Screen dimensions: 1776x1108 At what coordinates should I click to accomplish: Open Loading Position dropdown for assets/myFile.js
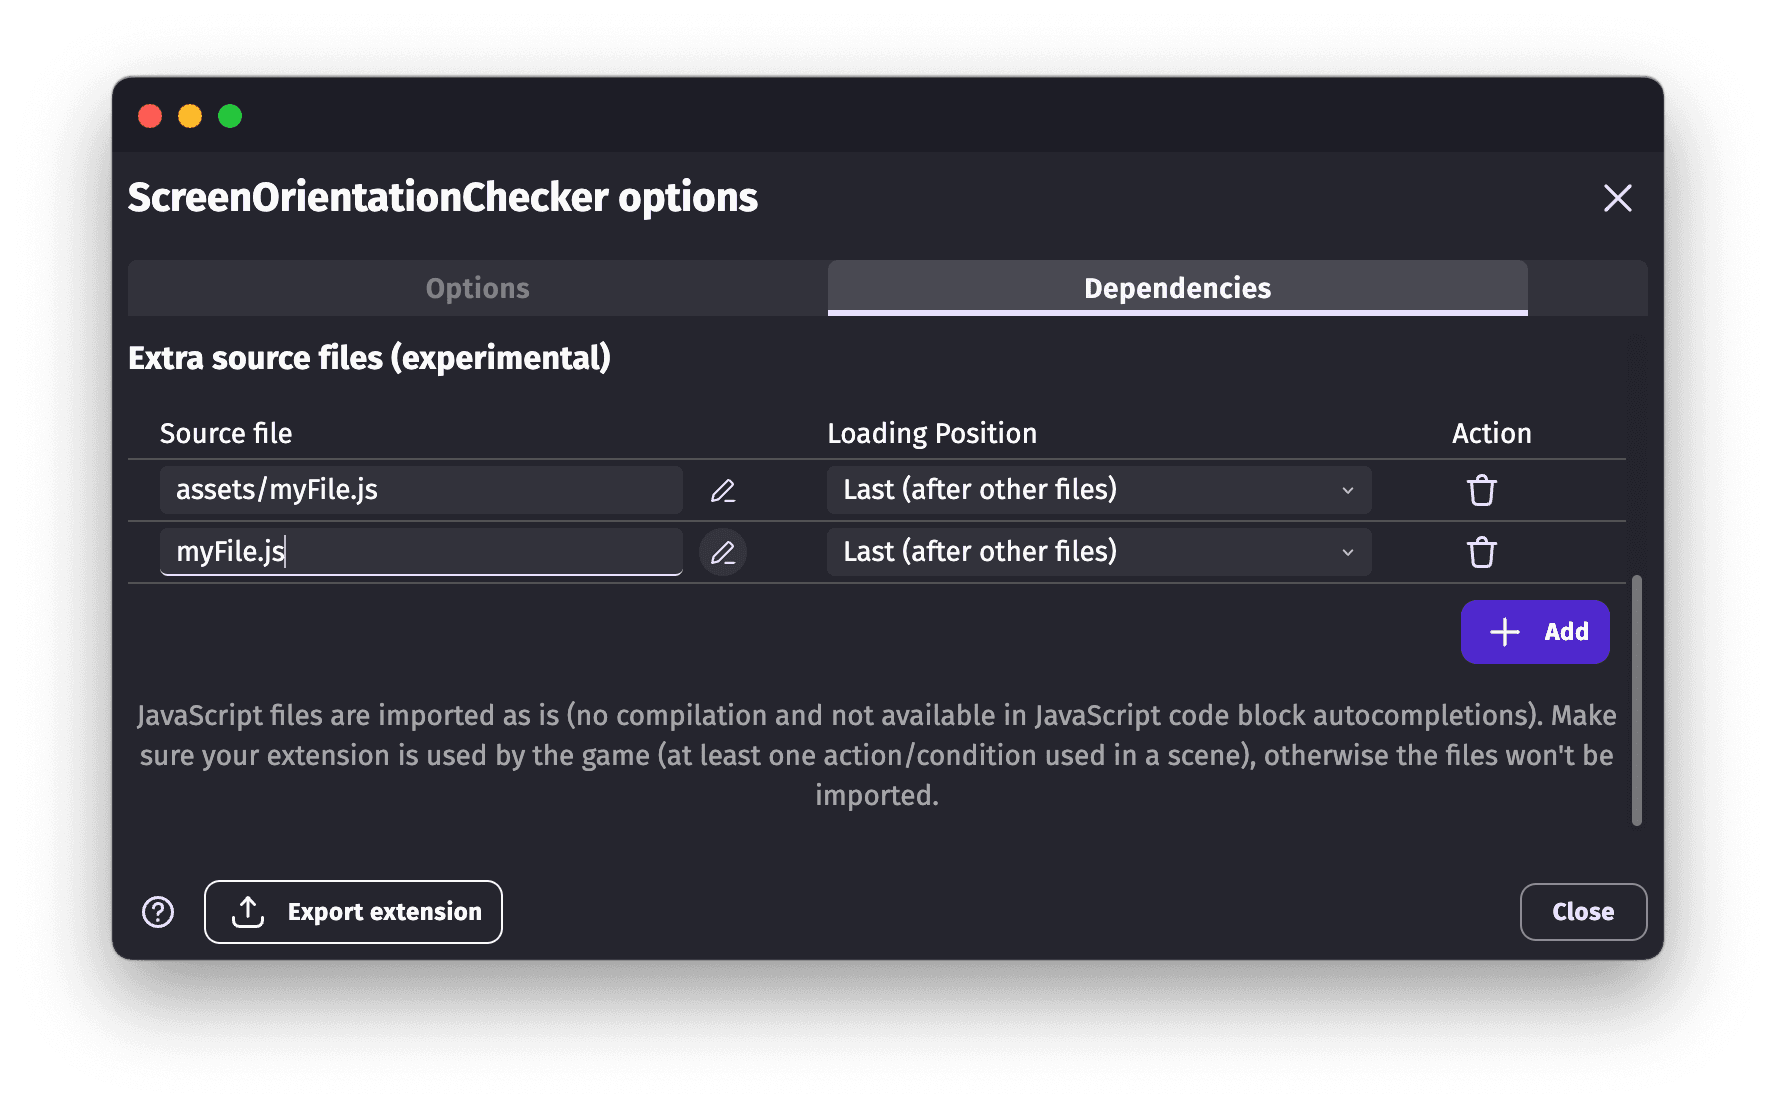pos(1098,490)
